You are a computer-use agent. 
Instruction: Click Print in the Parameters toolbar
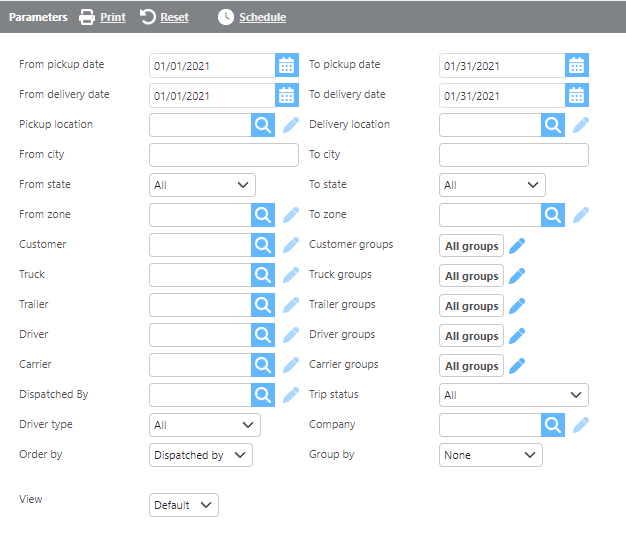[103, 17]
